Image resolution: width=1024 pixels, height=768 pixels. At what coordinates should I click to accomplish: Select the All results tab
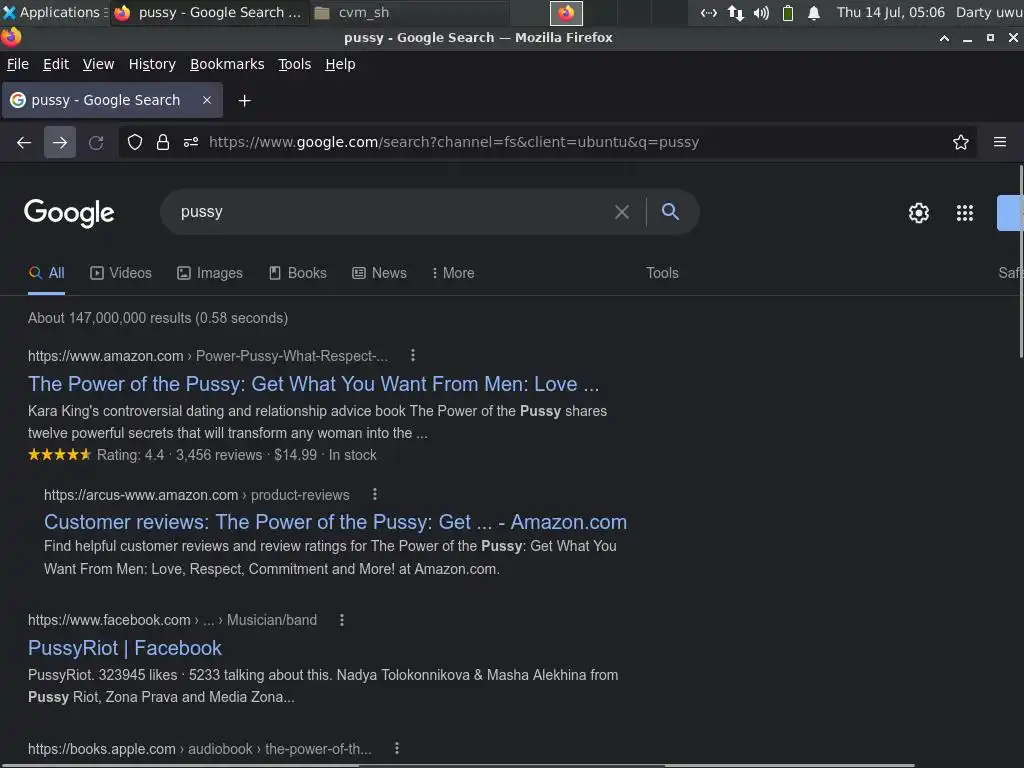(x=46, y=273)
